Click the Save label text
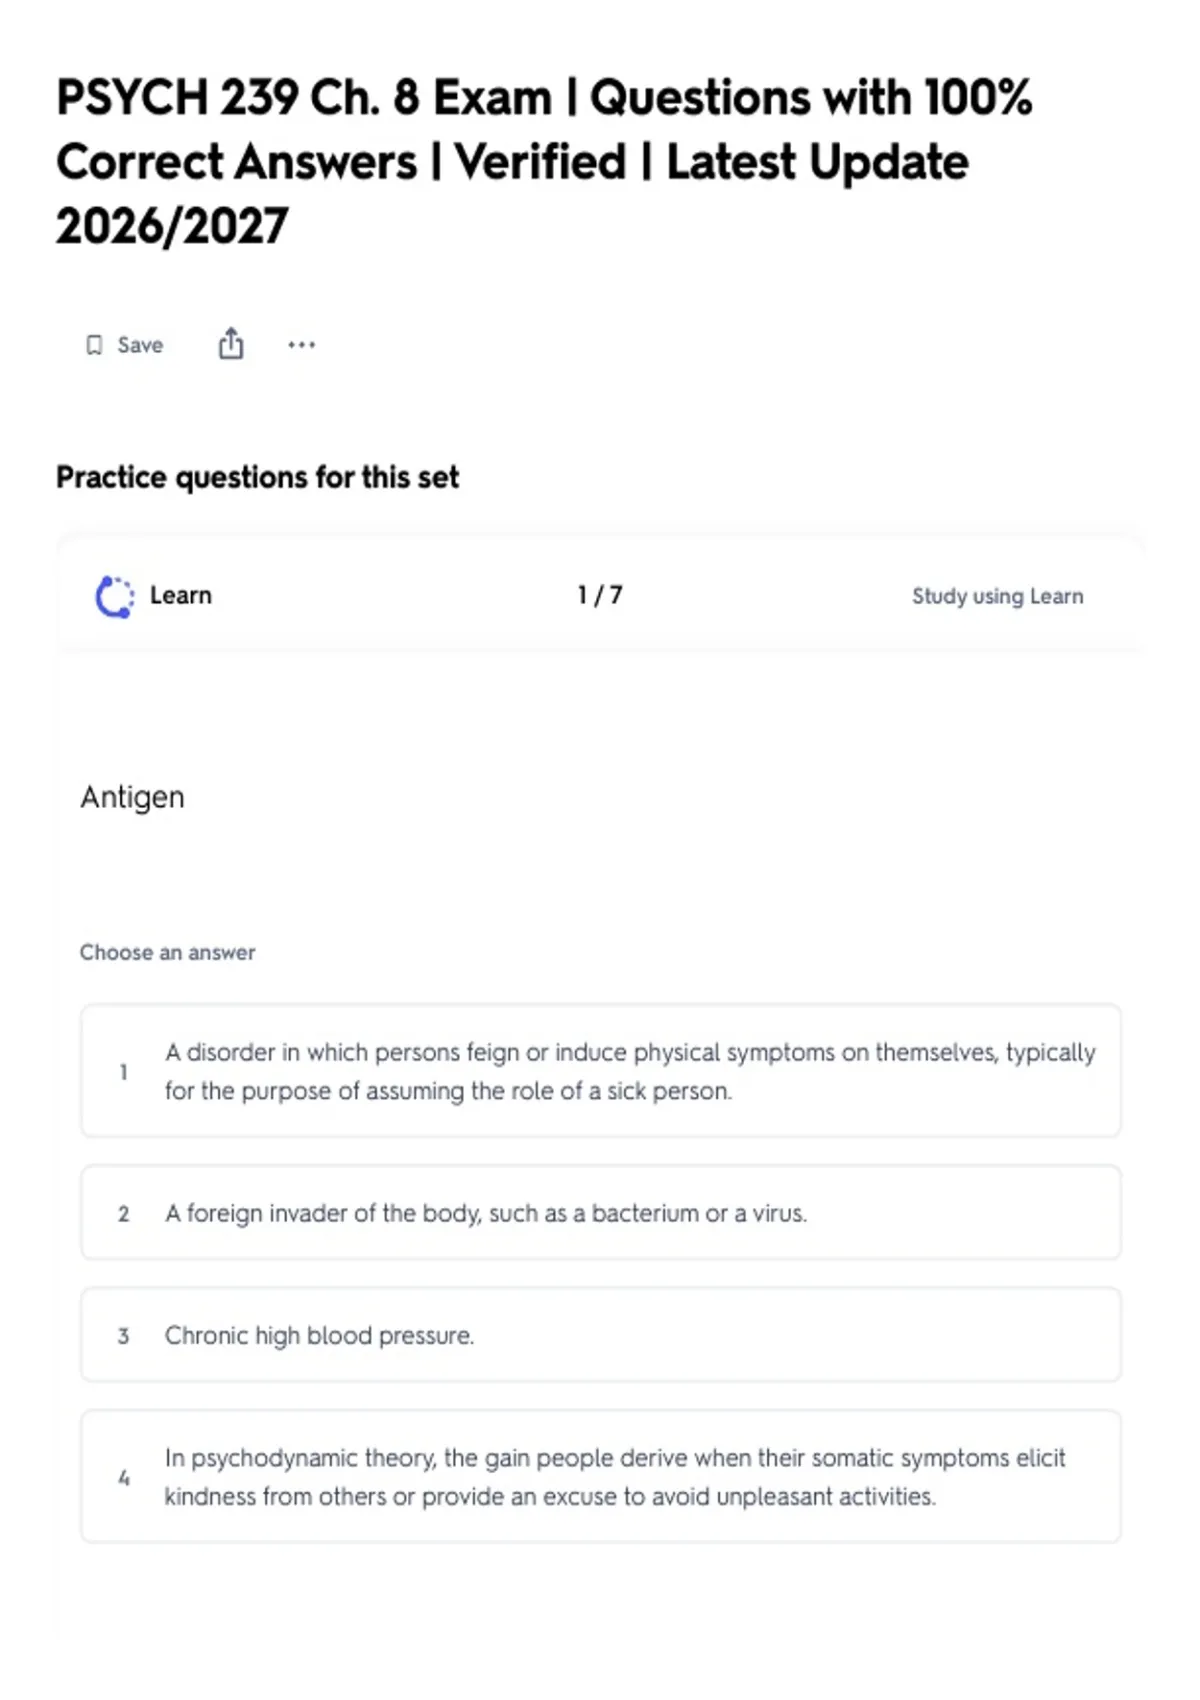Screen dimensions: 1200x1700 coord(140,345)
